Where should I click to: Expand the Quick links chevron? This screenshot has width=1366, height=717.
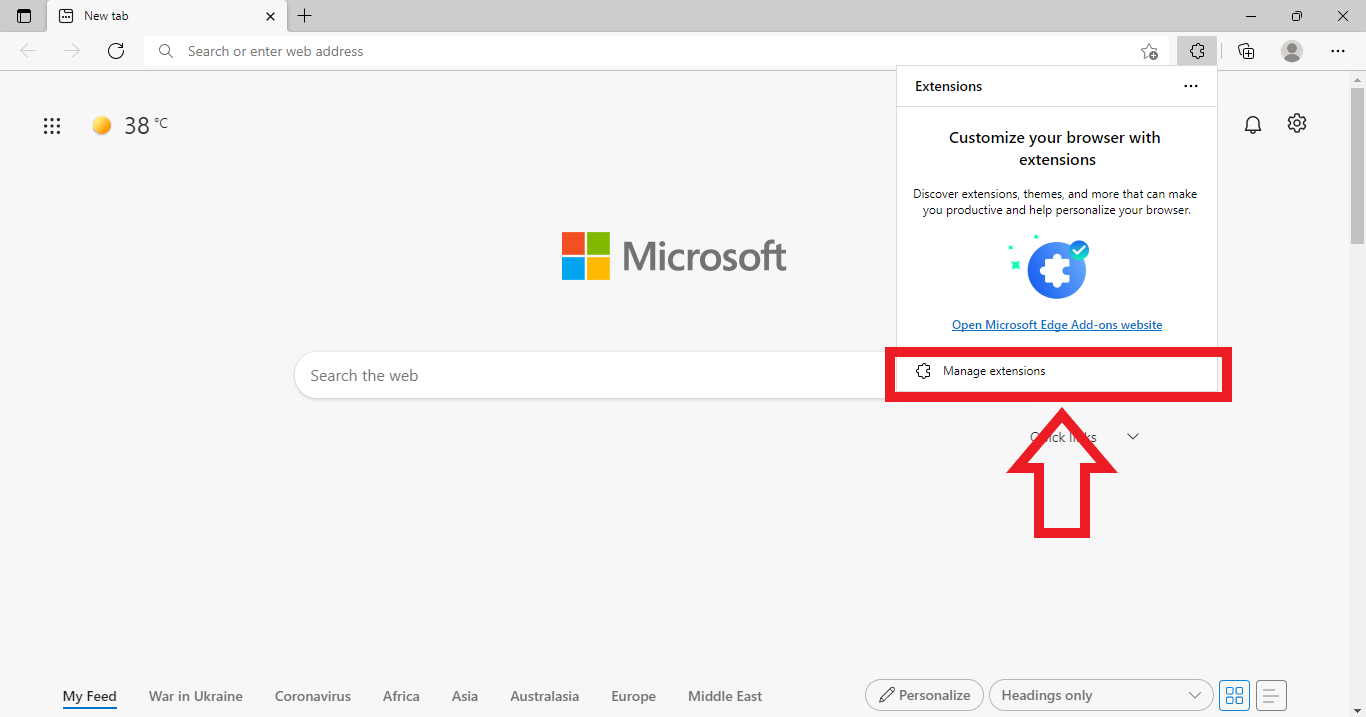coord(1132,436)
